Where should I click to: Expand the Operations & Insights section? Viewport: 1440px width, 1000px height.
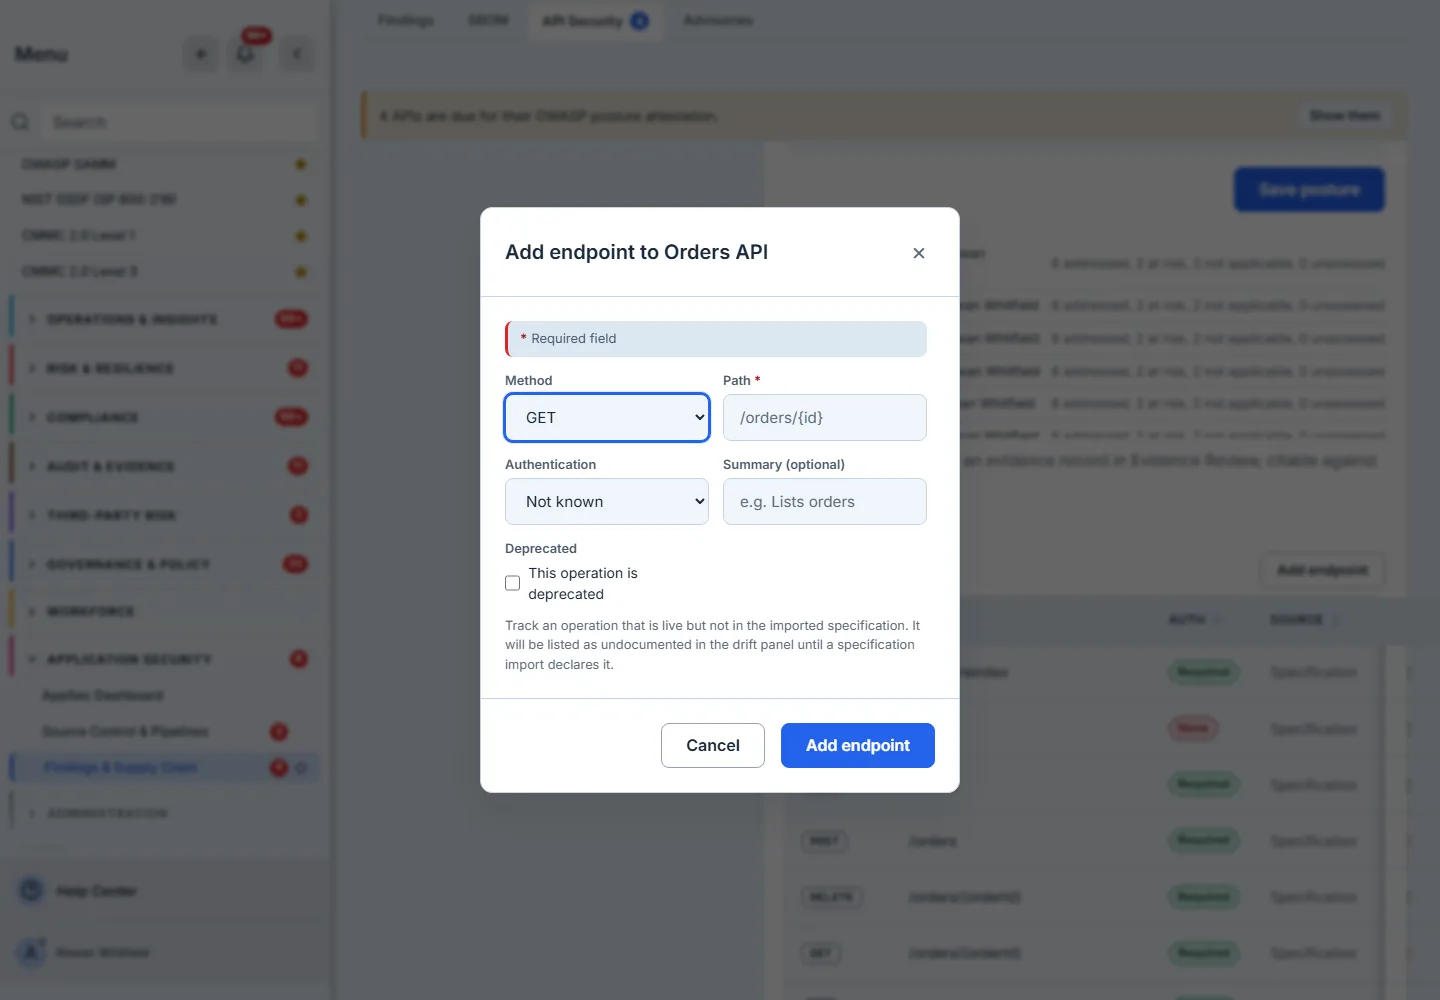click(x=165, y=319)
